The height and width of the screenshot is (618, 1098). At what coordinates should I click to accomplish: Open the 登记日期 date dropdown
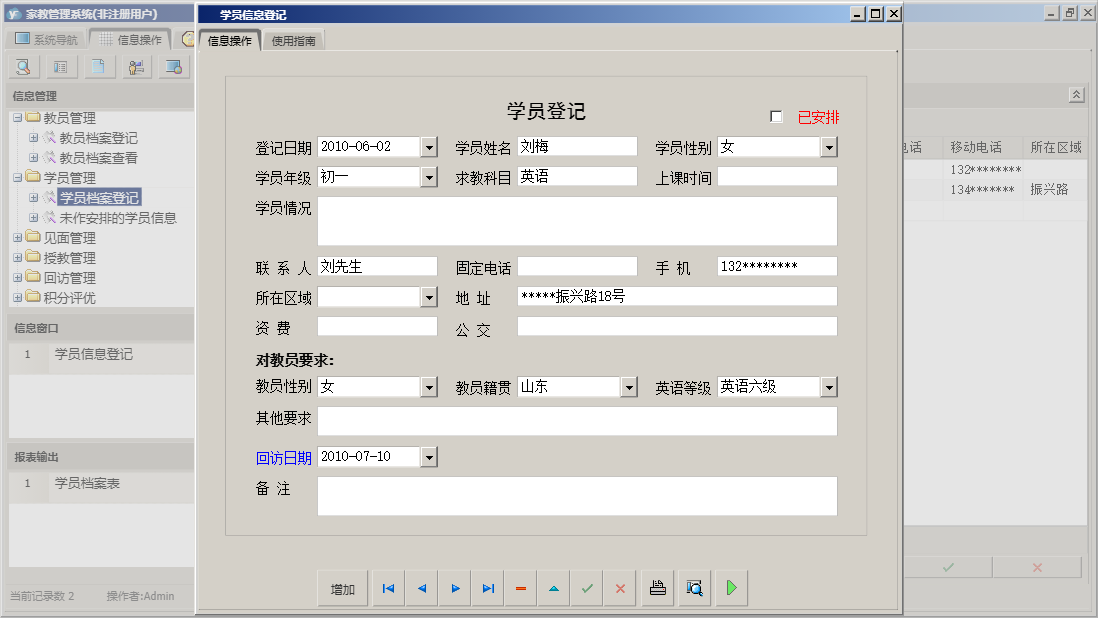click(x=429, y=146)
